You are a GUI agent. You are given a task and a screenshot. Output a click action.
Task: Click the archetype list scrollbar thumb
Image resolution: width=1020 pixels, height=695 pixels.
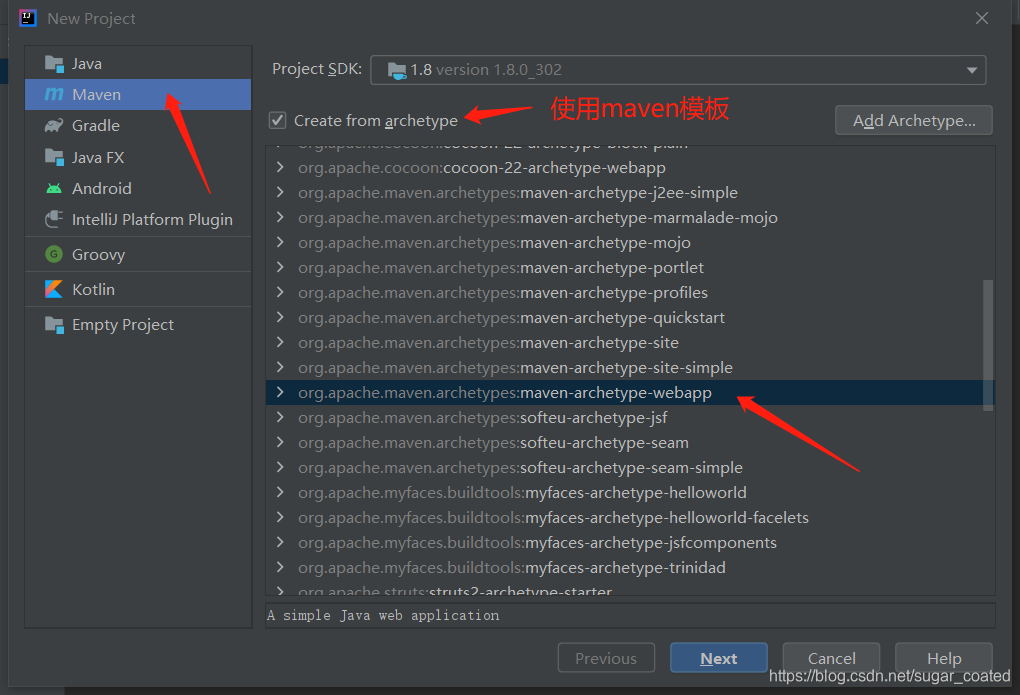(987, 346)
